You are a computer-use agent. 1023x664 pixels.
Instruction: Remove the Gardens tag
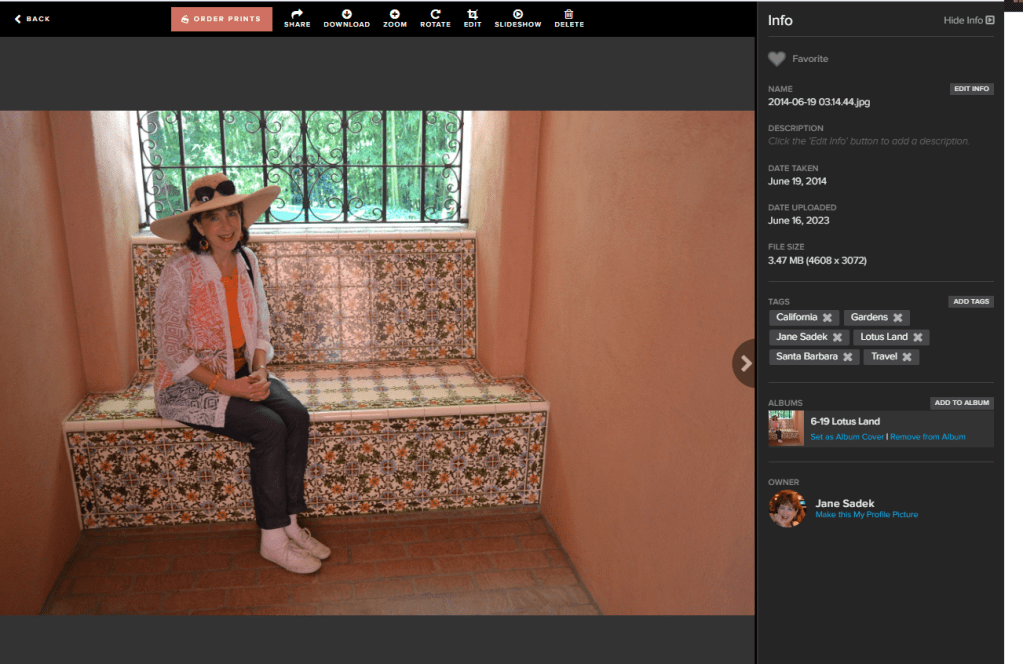point(898,318)
